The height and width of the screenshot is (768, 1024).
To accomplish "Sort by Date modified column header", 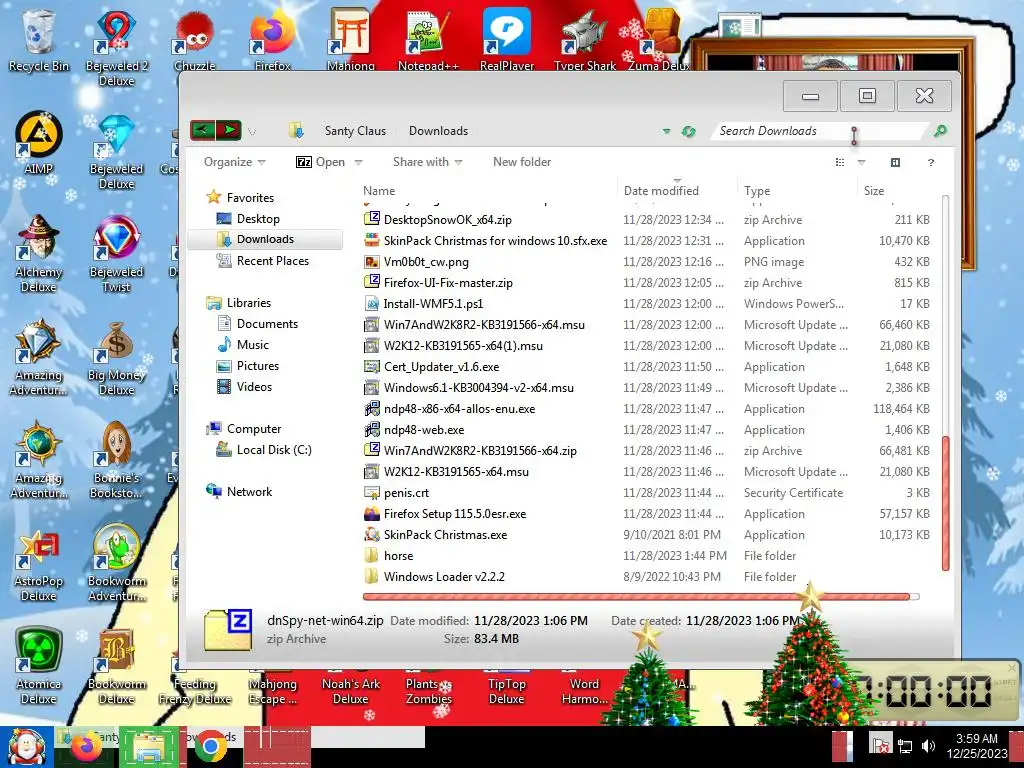I will [677, 191].
